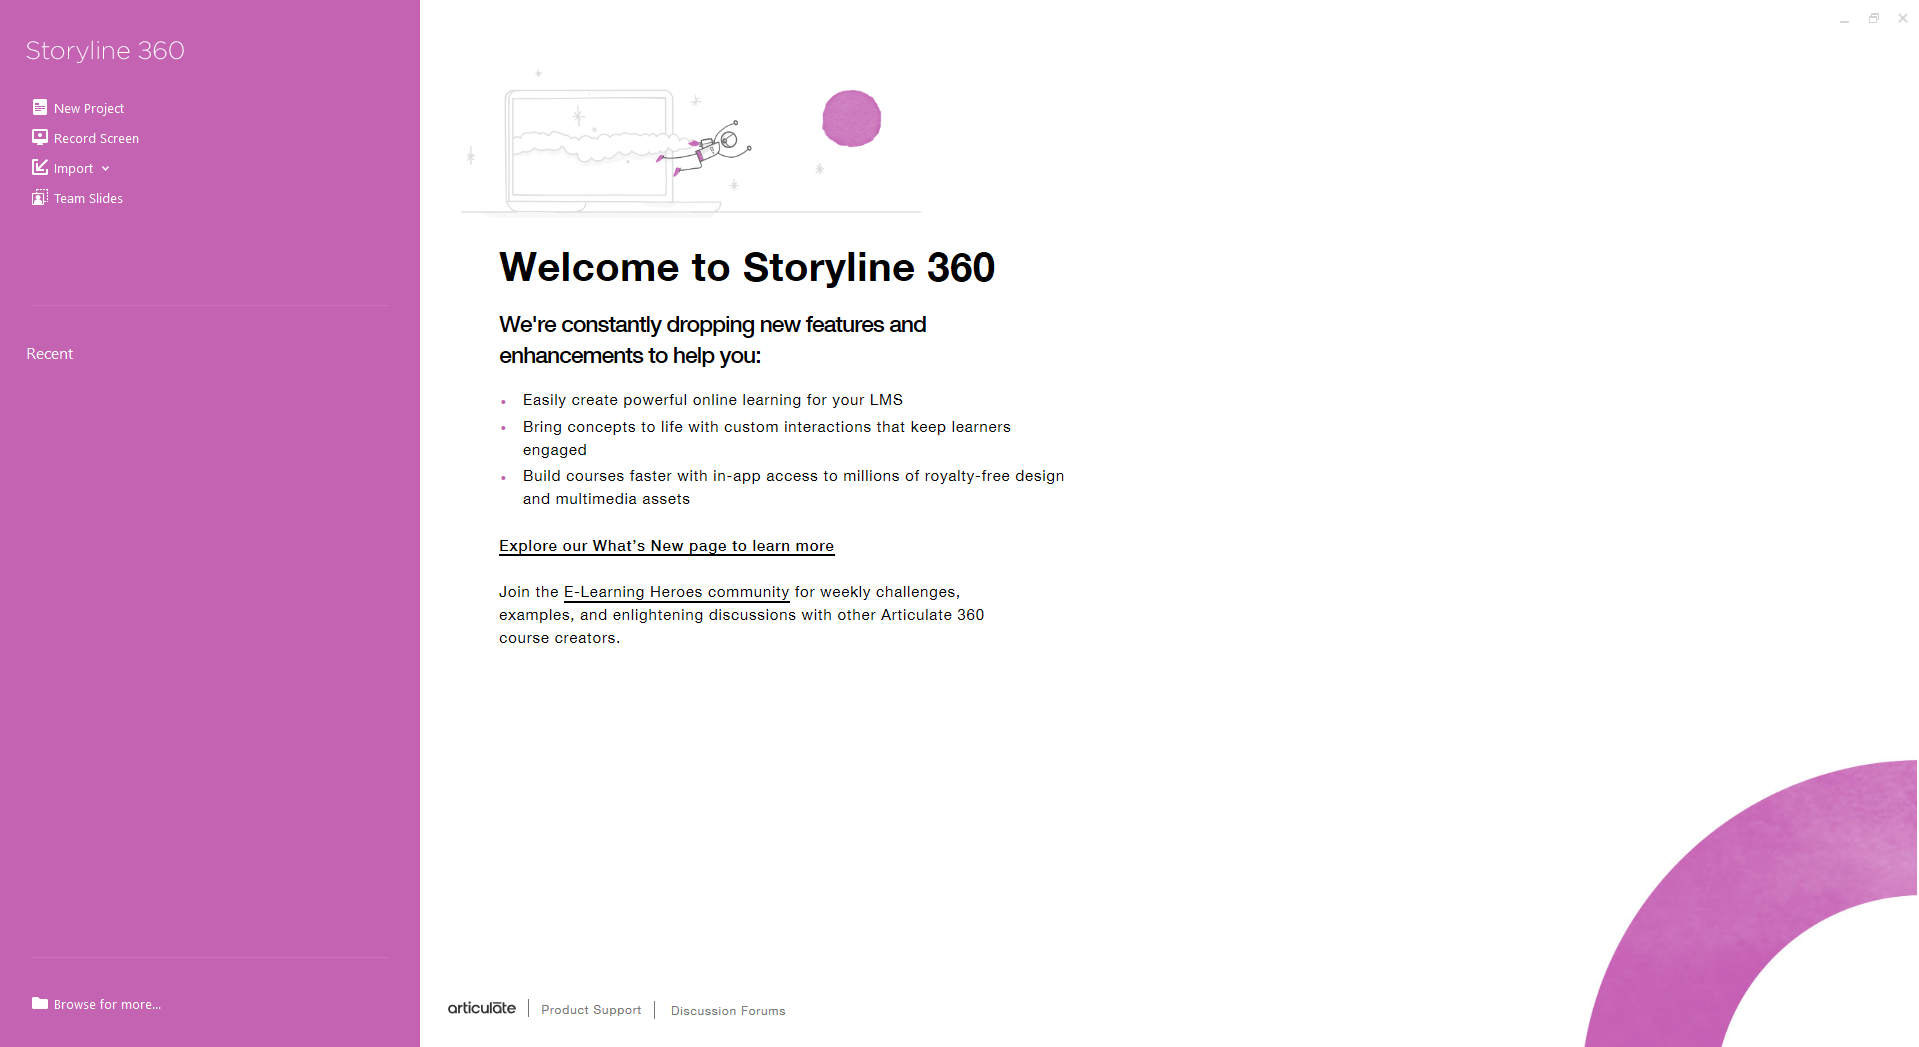Open the Import menu label
The height and width of the screenshot is (1047, 1919).
tap(73, 168)
